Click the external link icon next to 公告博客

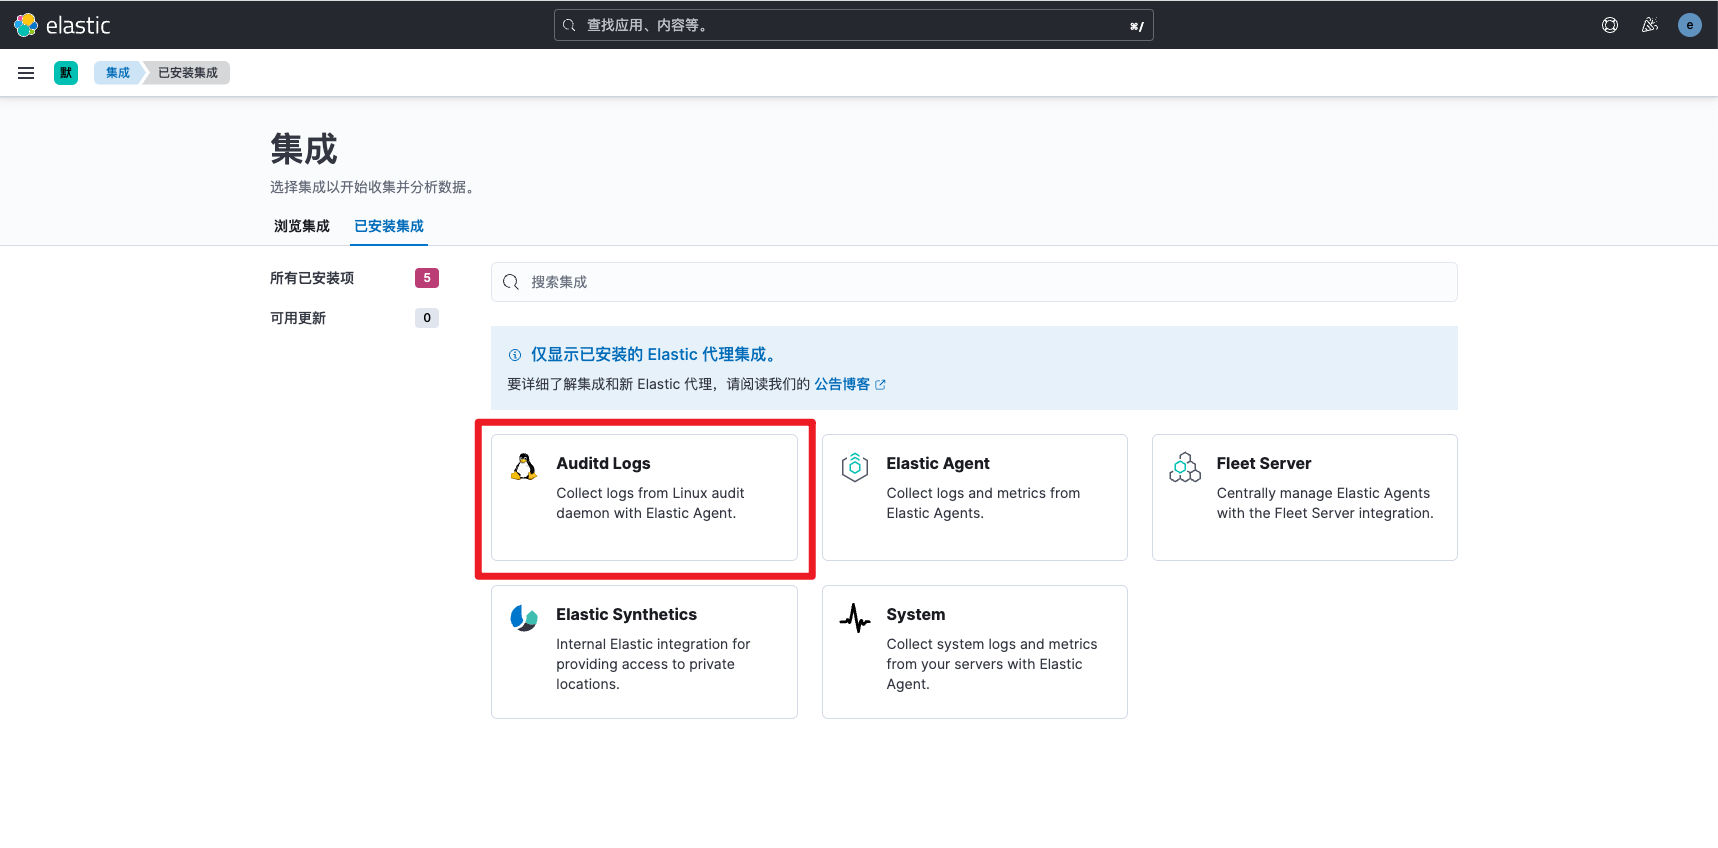(x=880, y=384)
